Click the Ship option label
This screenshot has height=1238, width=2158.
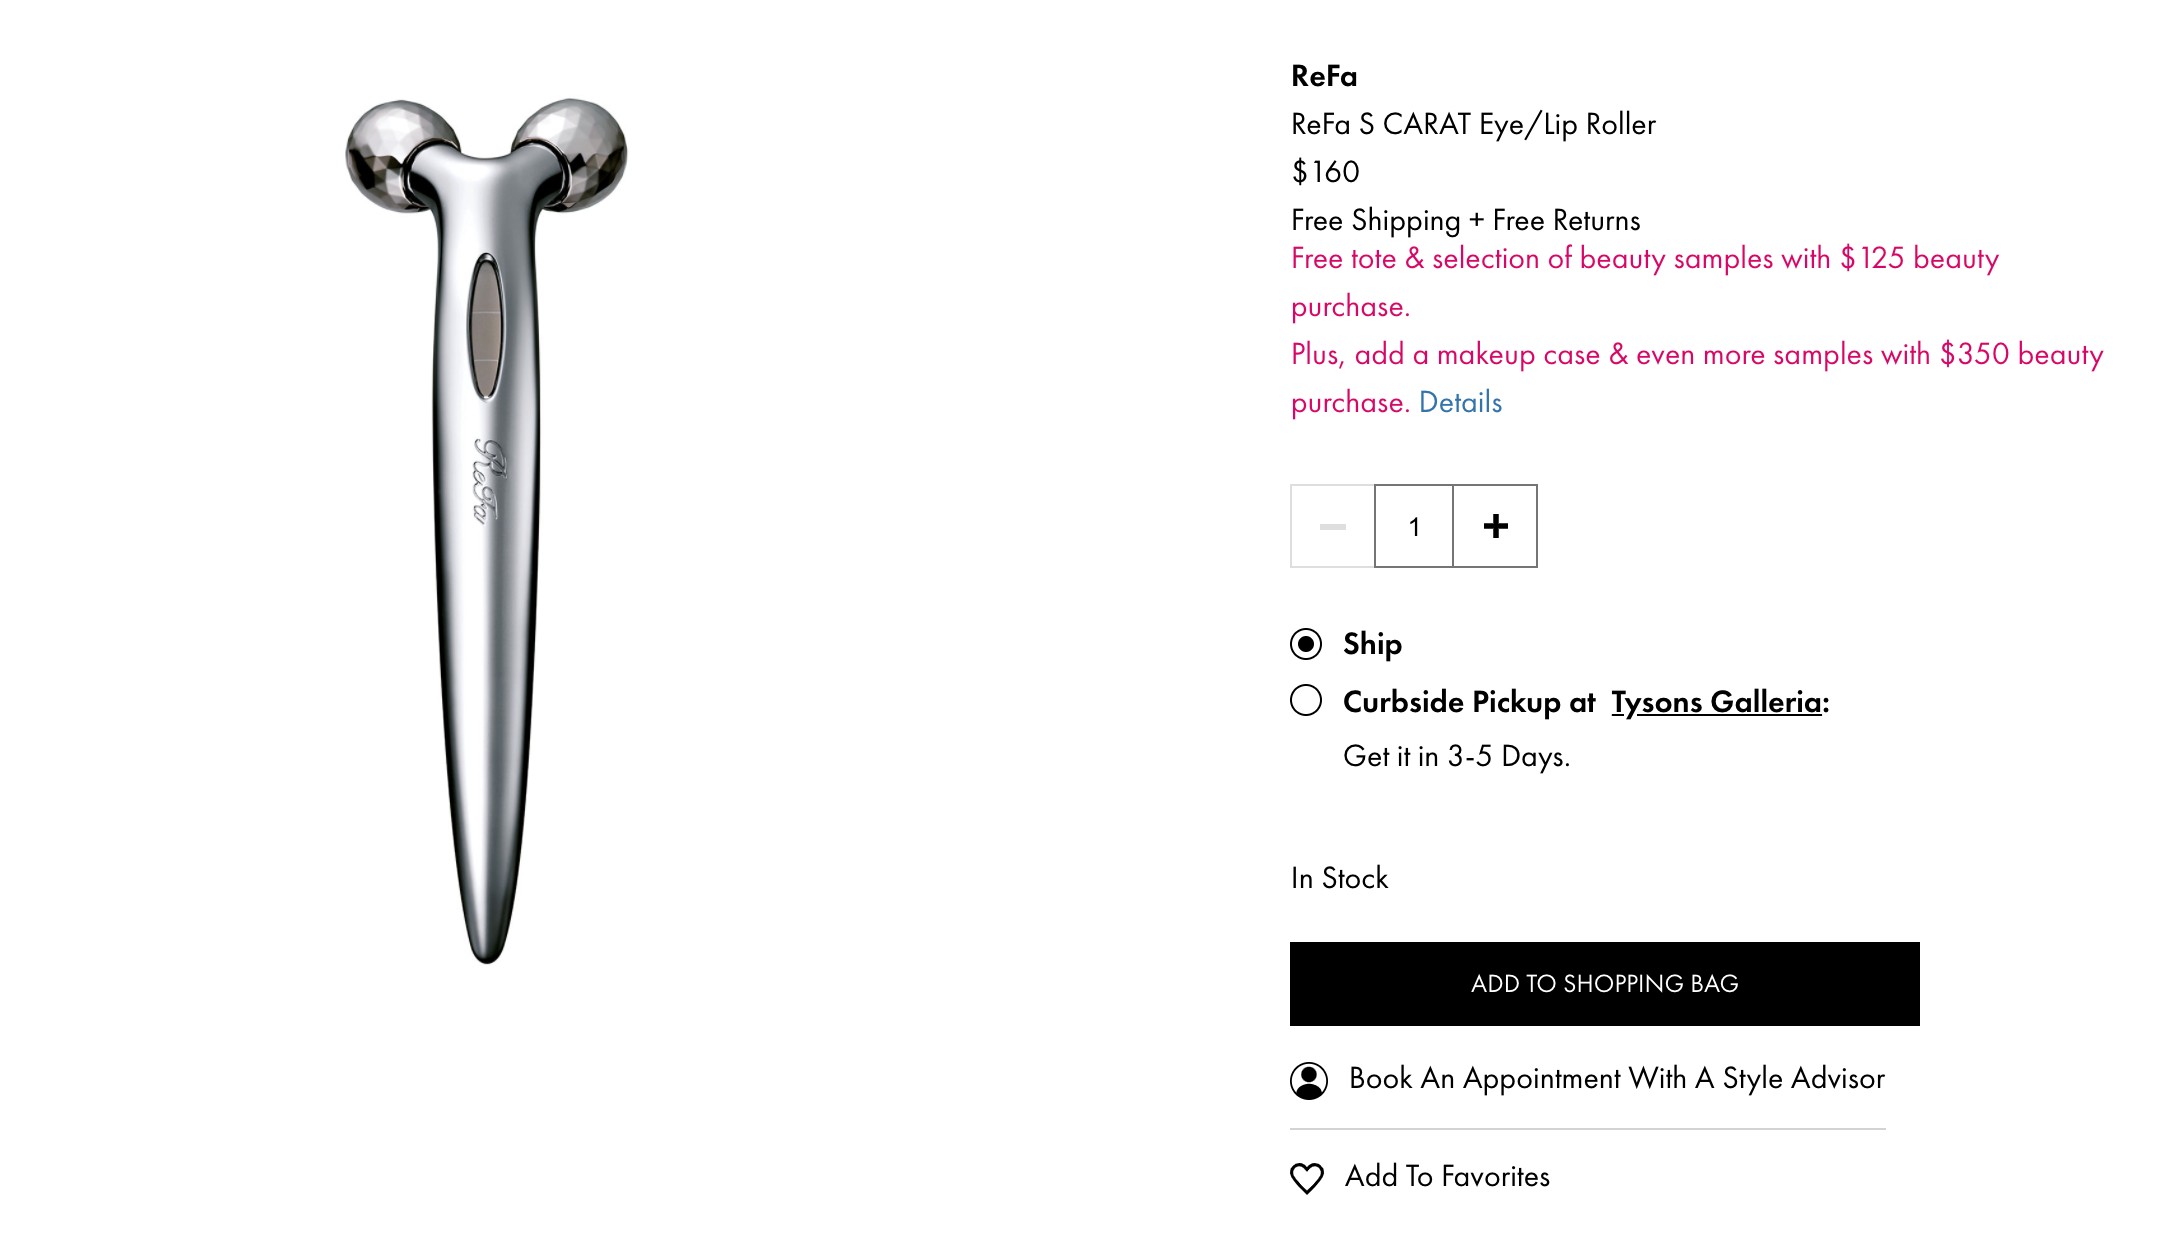[1372, 644]
